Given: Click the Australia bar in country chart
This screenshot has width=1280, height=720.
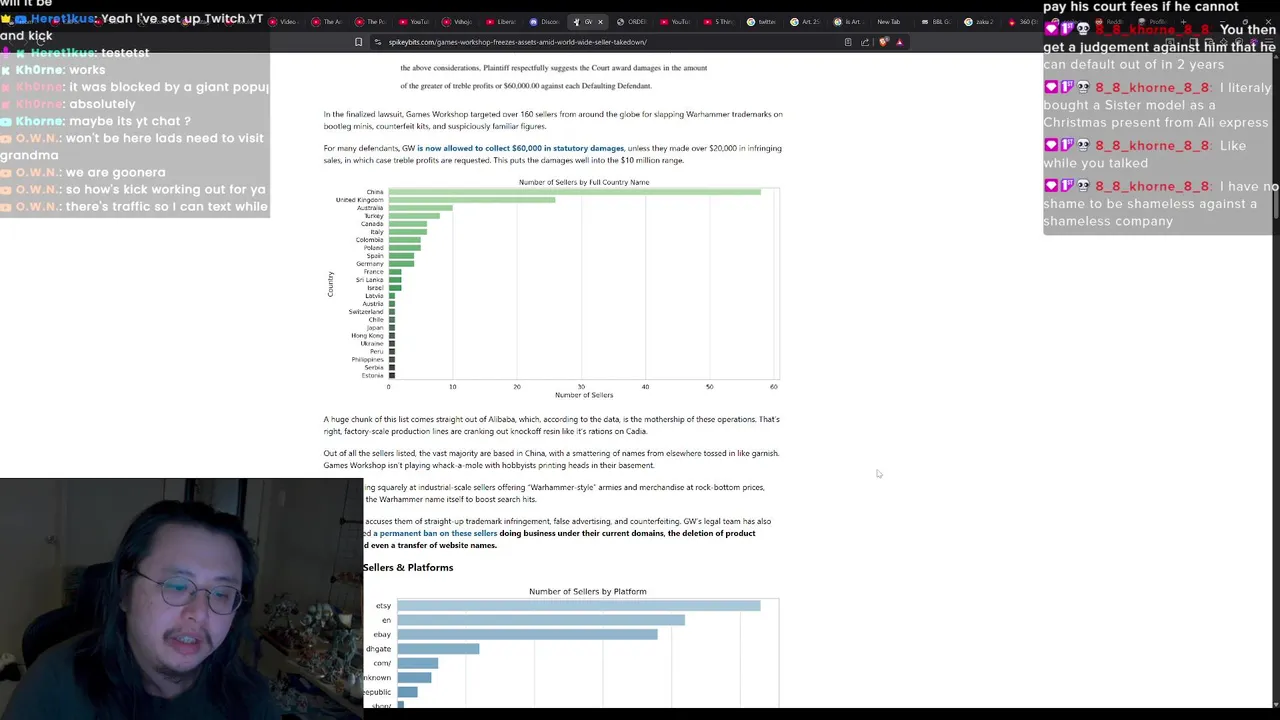Looking at the screenshot, I should [420, 208].
